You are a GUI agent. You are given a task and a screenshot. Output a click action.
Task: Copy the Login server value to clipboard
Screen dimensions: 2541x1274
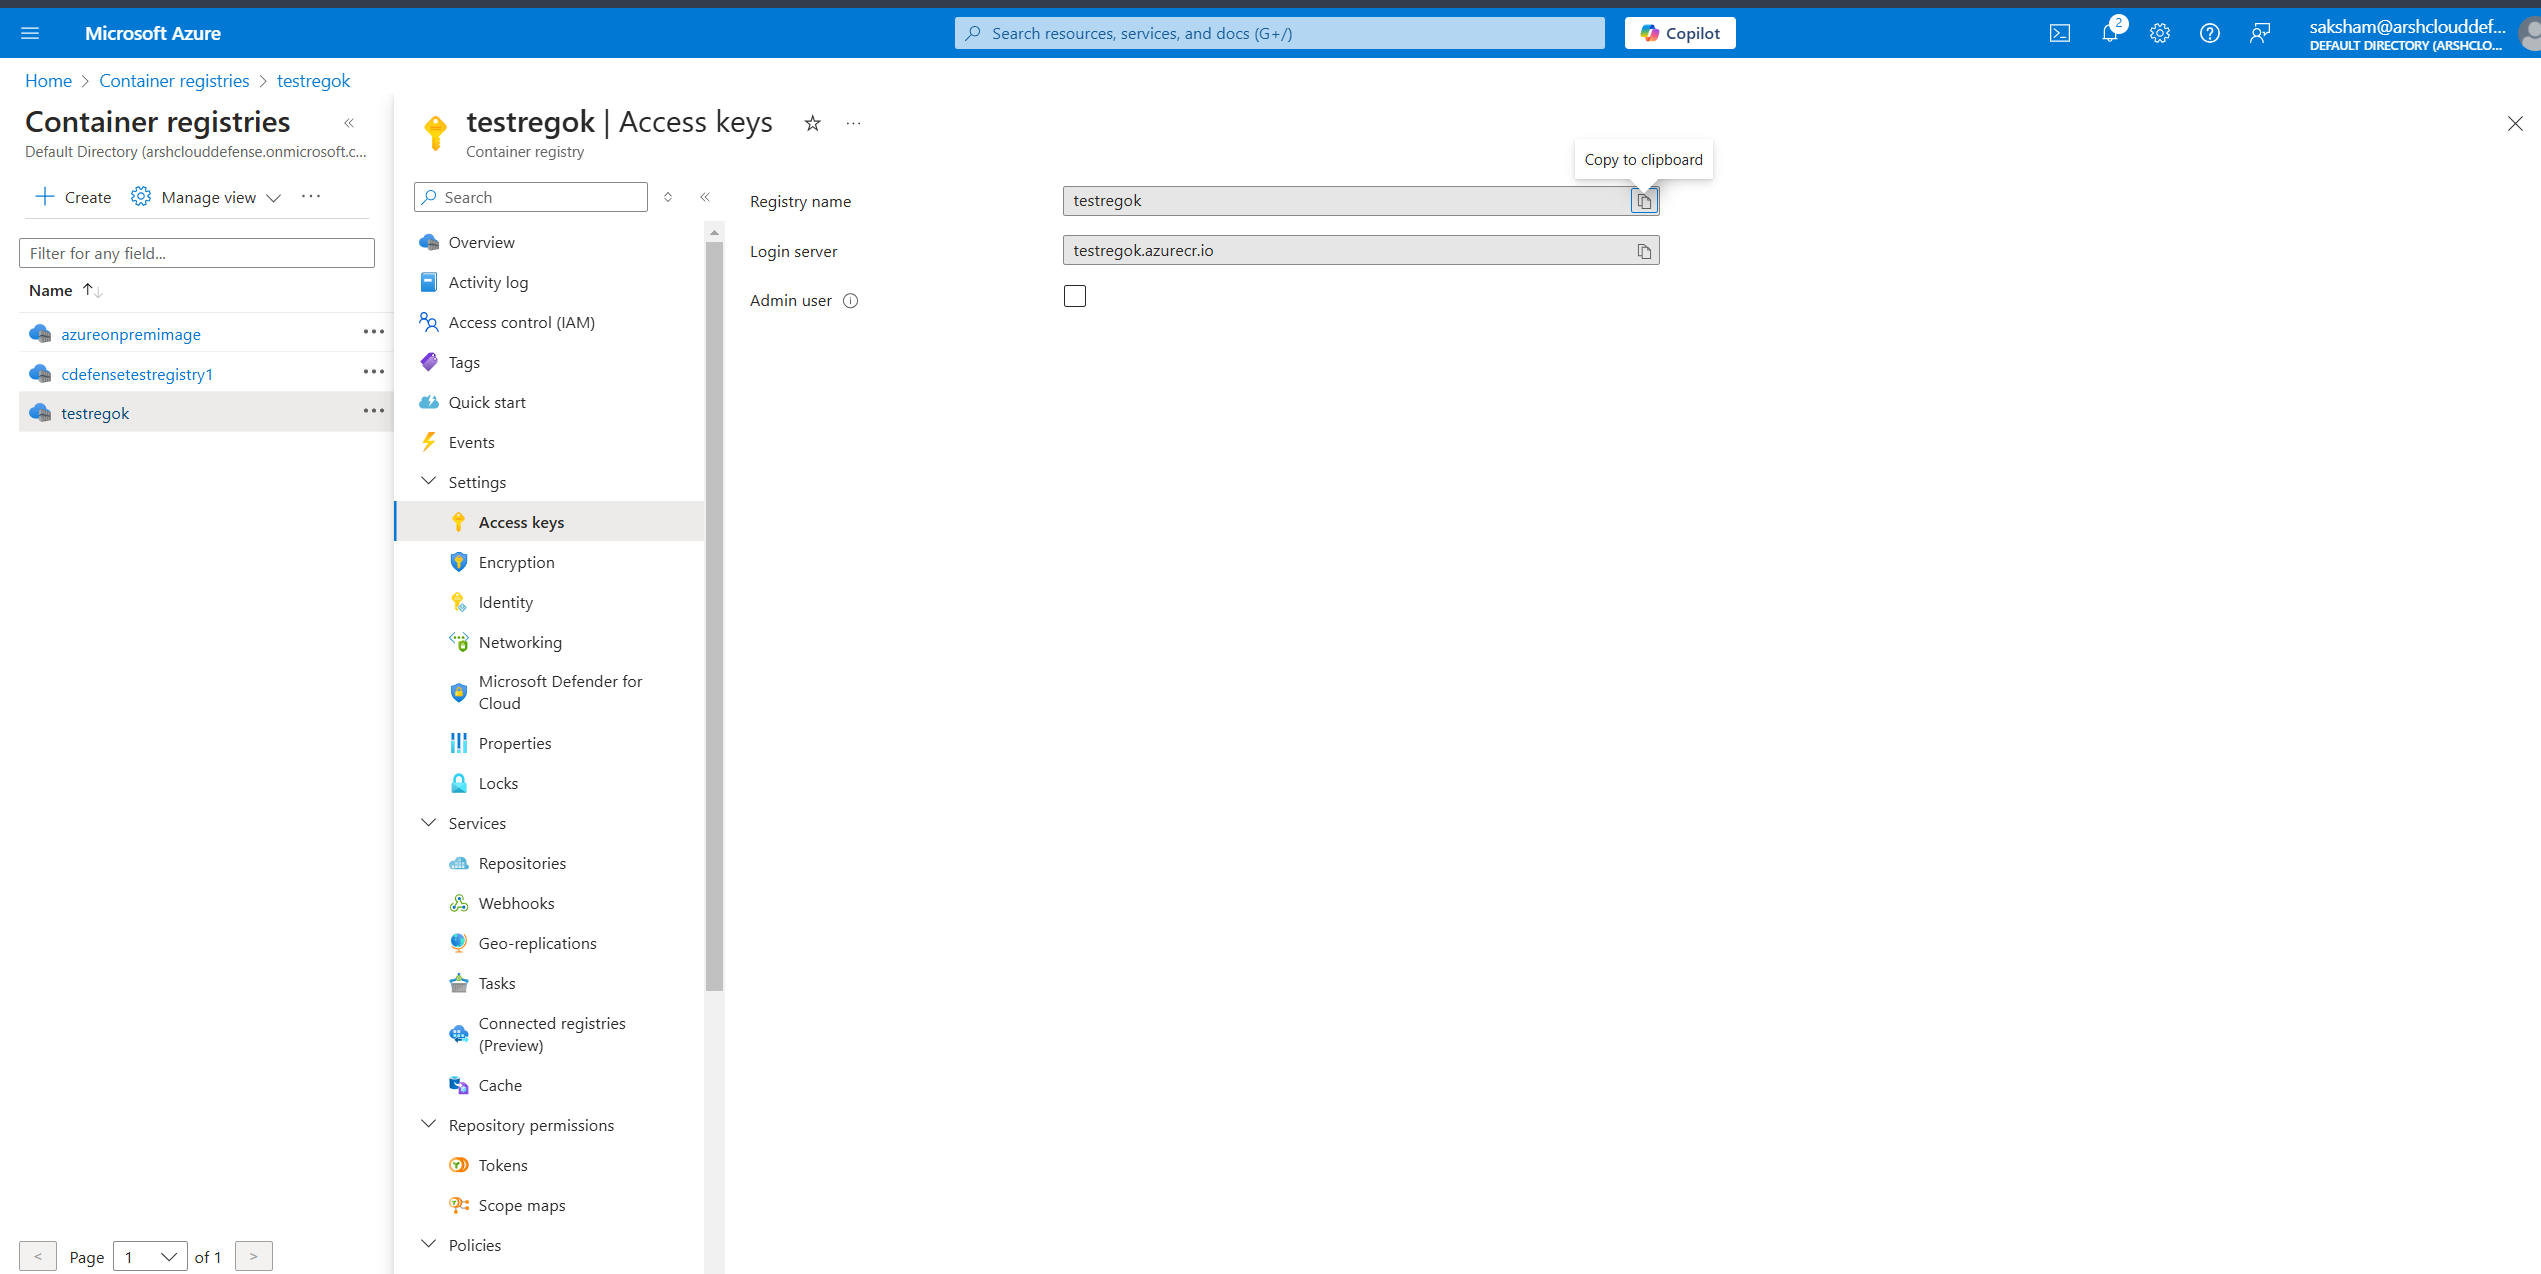tap(1644, 251)
